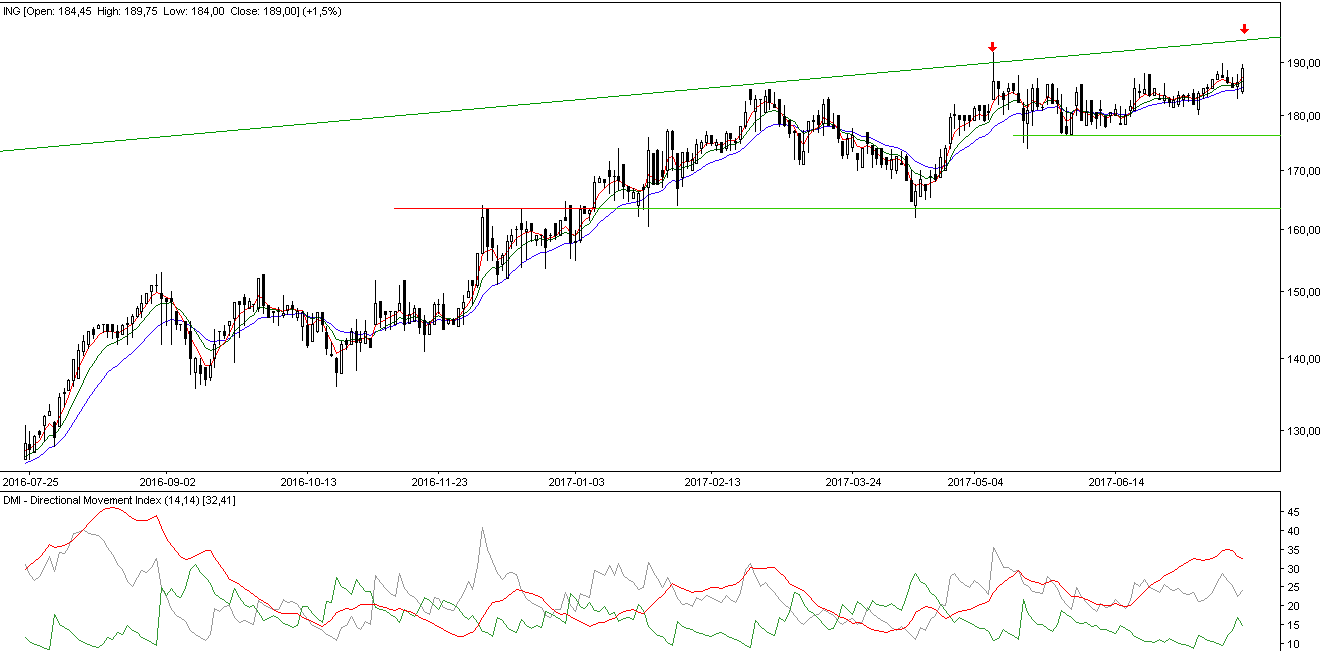Click the 10 label on DMI axis
The width and height of the screenshot is (1325, 651).
(1293, 643)
